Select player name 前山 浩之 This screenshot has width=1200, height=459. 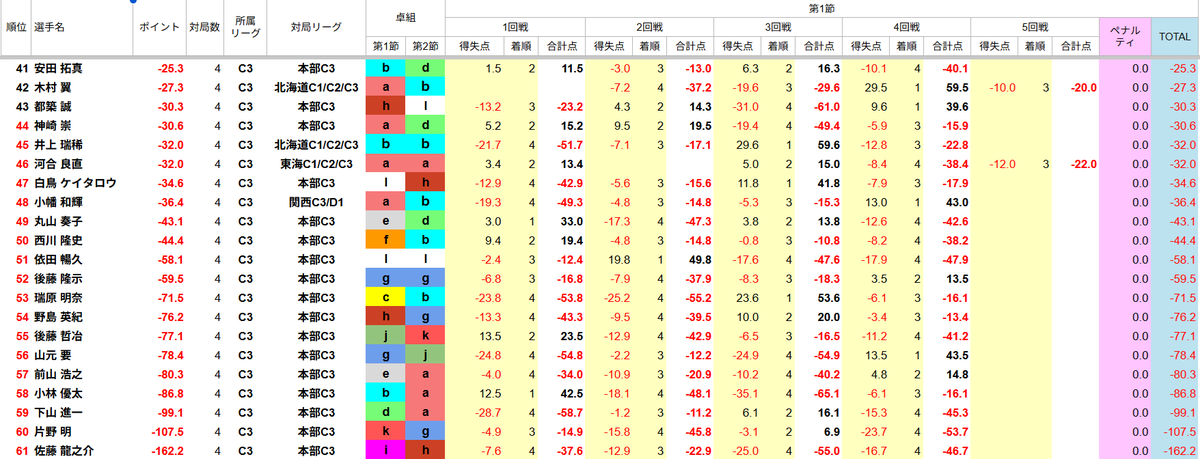[58, 373]
